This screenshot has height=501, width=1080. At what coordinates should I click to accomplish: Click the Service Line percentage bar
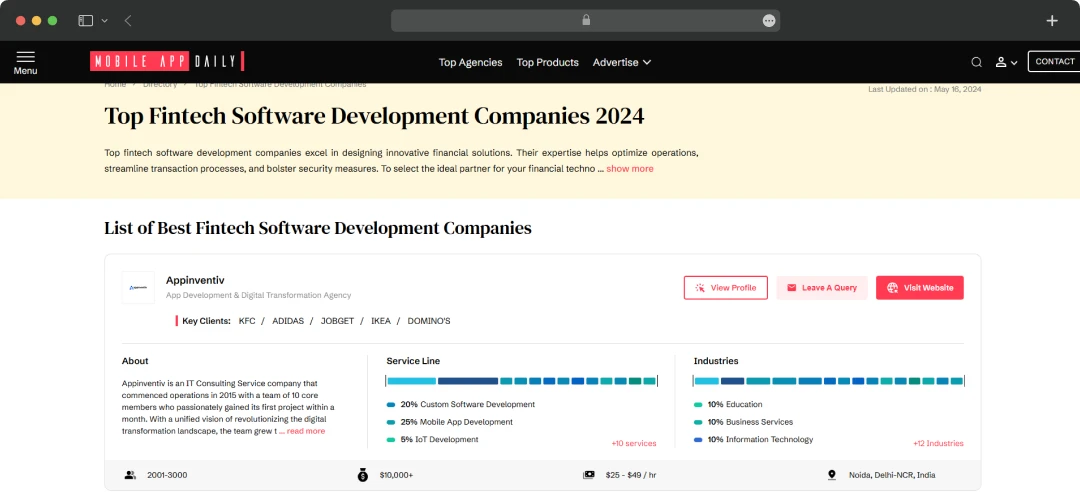point(521,380)
